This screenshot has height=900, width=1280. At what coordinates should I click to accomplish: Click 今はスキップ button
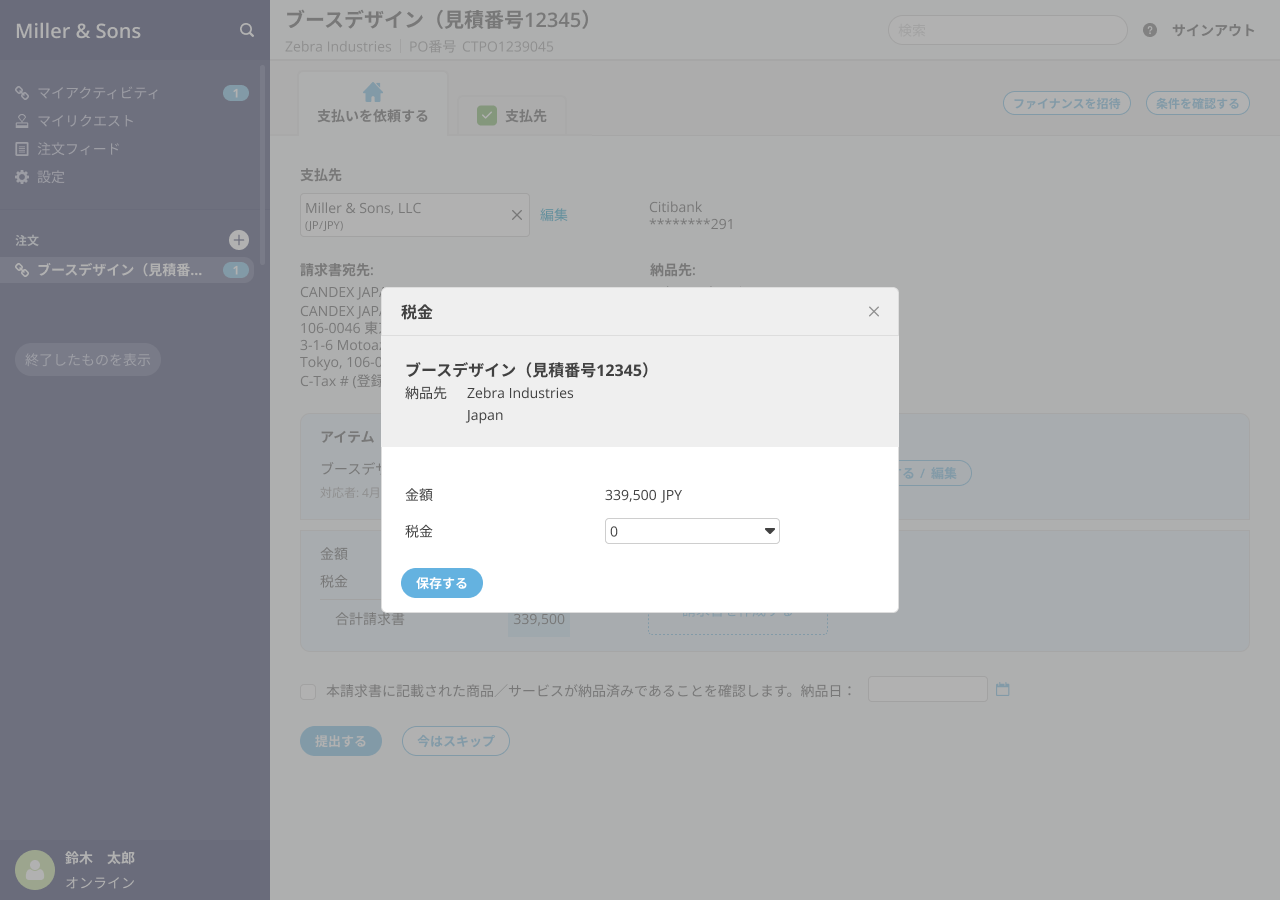[x=456, y=741]
